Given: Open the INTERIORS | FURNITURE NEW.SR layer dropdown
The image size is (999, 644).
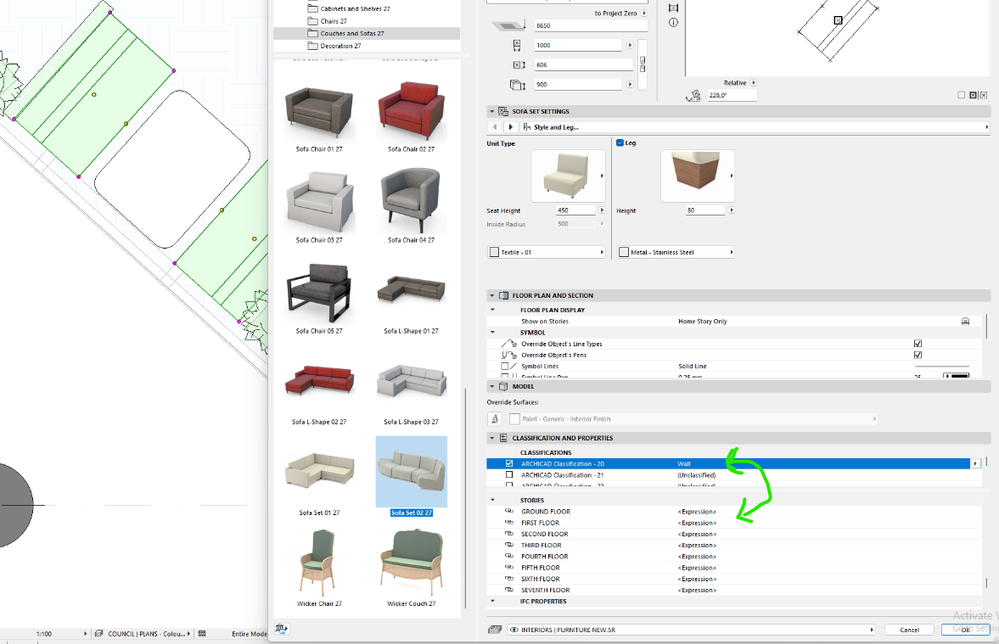Looking at the screenshot, I should coord(692,629).
